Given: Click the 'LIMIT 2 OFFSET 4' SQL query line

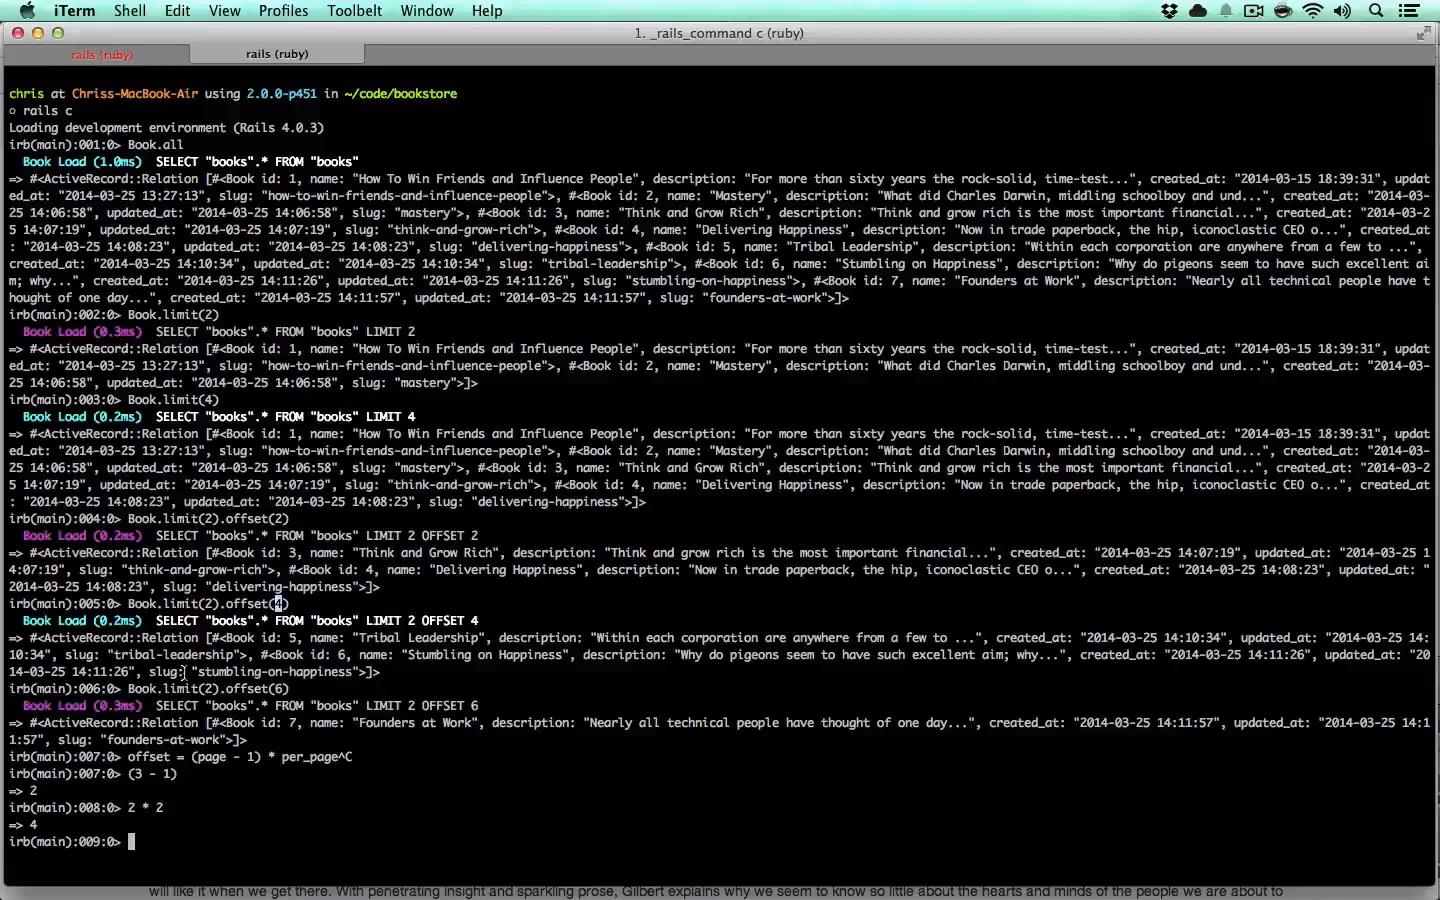Looking at the screenshot, I should [250, 621].
